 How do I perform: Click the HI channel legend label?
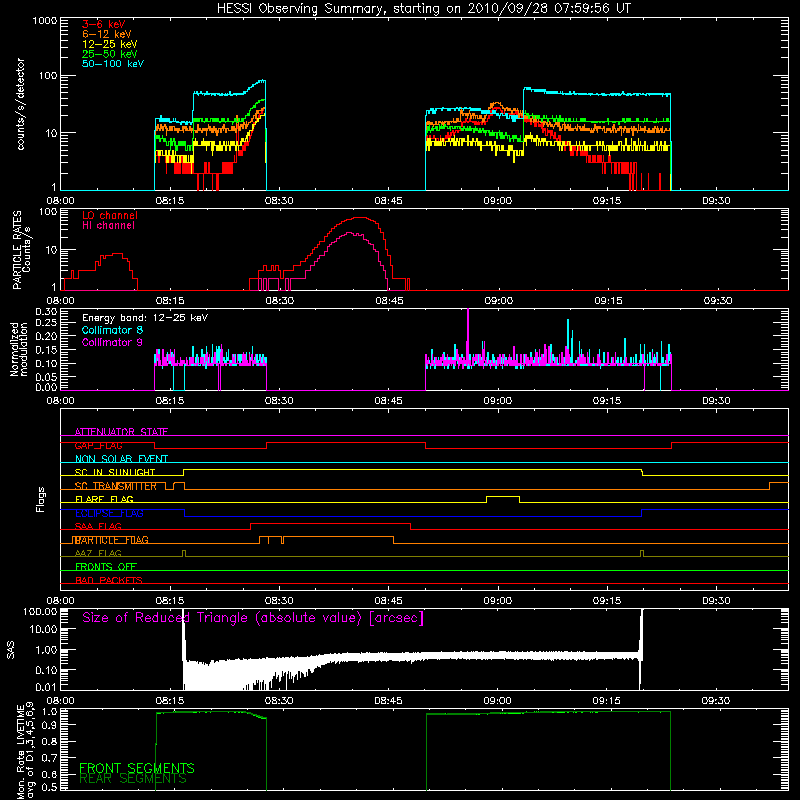[108, 225]
